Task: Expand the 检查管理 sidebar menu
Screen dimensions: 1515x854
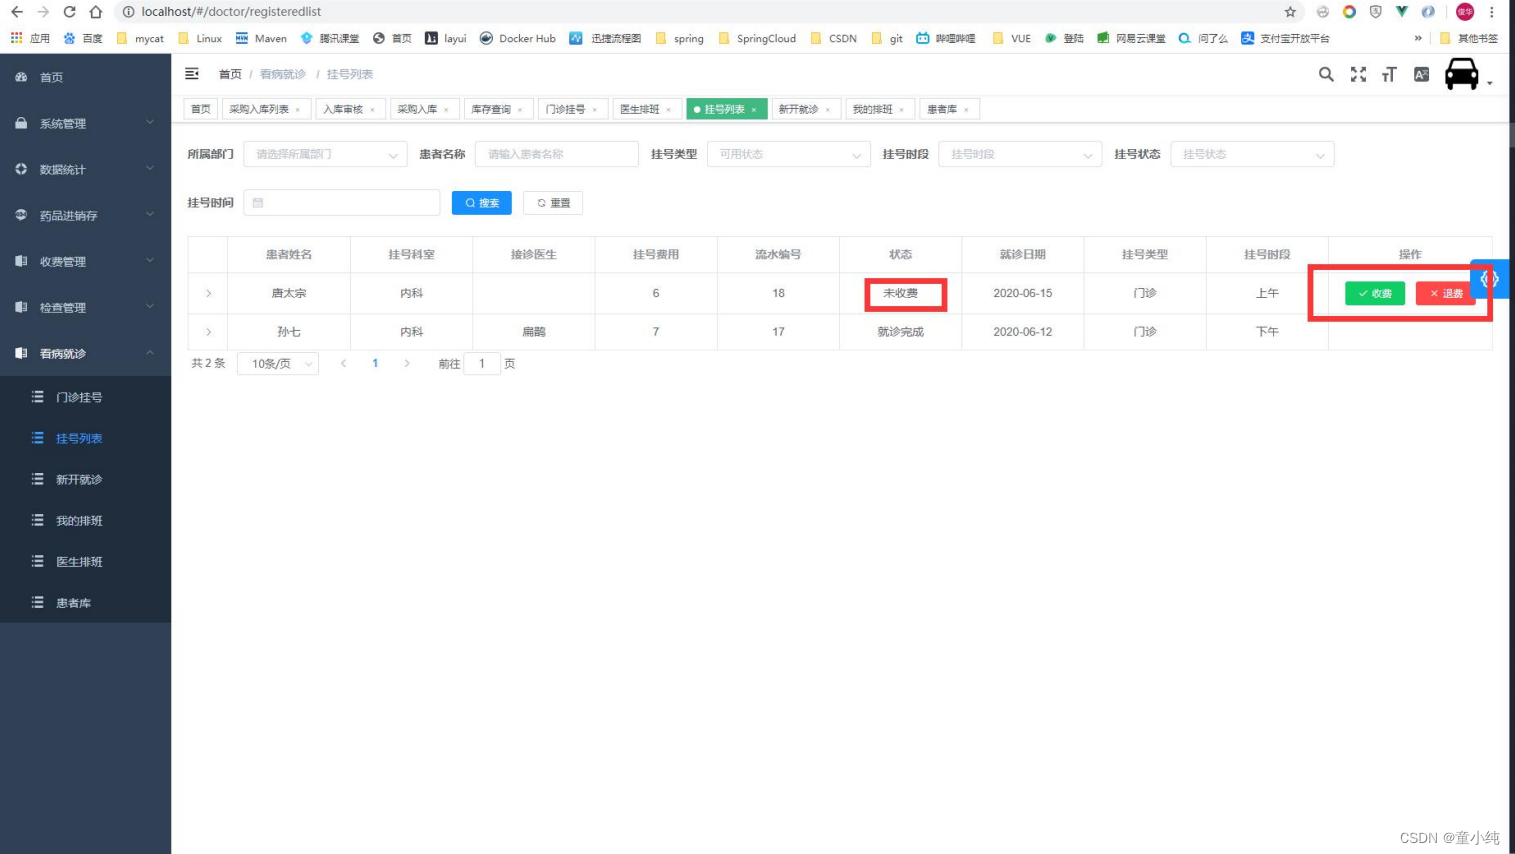Action: (85, 307)
